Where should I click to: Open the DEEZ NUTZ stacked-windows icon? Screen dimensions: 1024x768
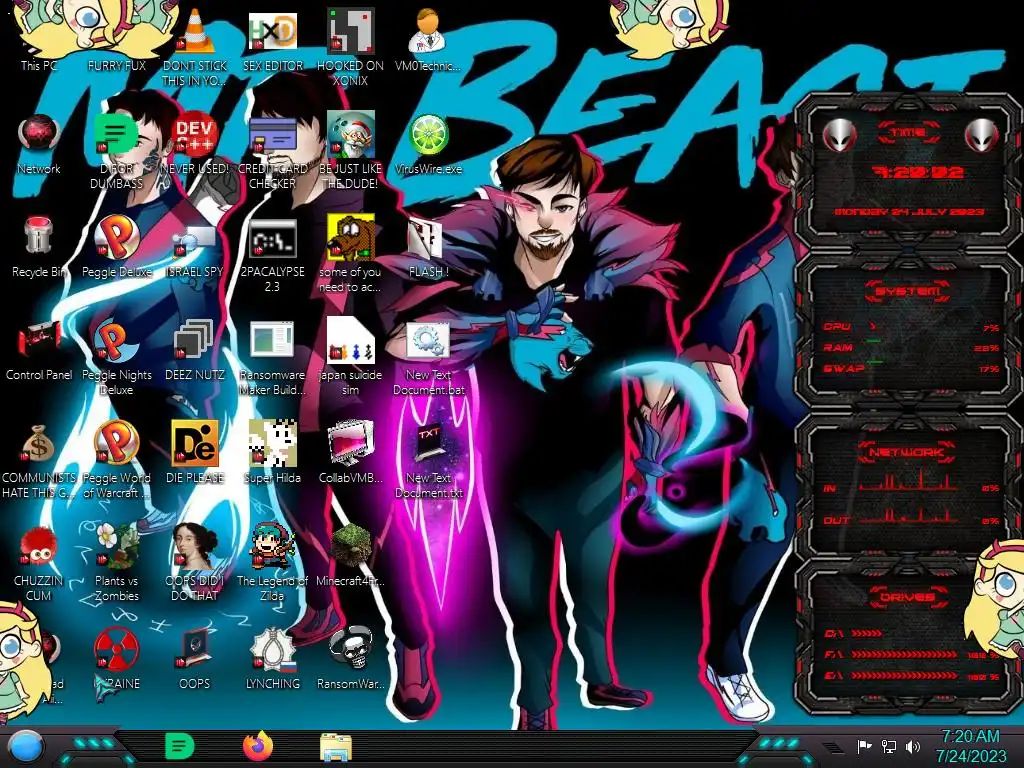(x=195, y=340)
